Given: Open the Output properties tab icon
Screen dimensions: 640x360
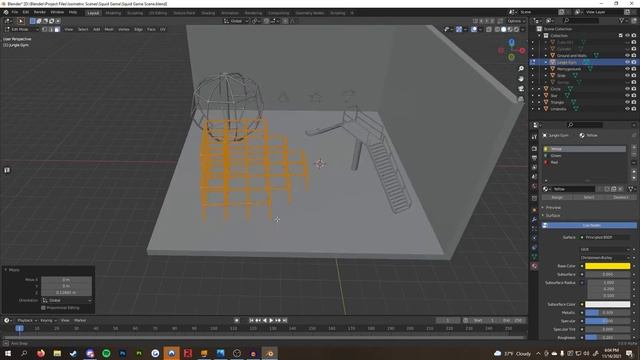Looking at the screenshot, I should pyautogui.click(x=534, y=158).
